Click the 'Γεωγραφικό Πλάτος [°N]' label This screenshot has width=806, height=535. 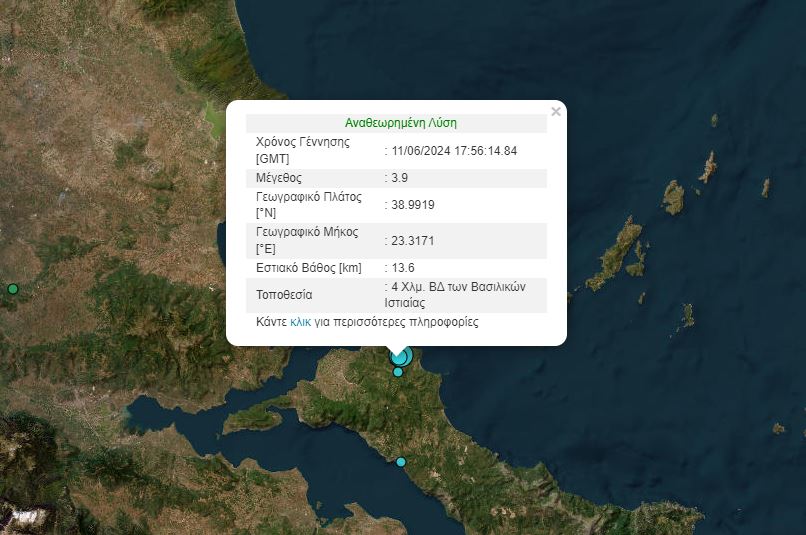click(x=308, y=205)
